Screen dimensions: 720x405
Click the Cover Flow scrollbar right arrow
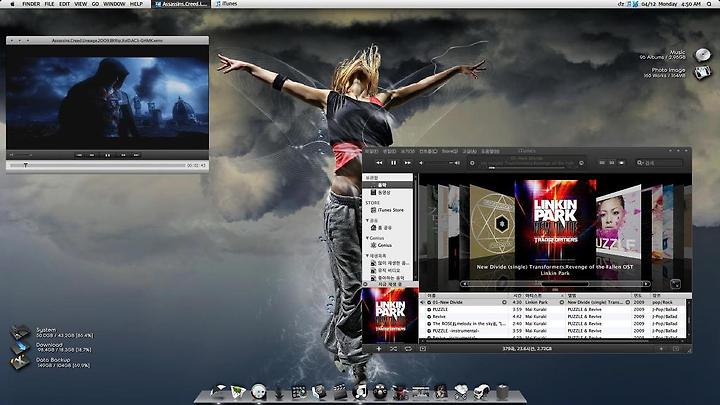pyautogui.click(x=646, y=284)
